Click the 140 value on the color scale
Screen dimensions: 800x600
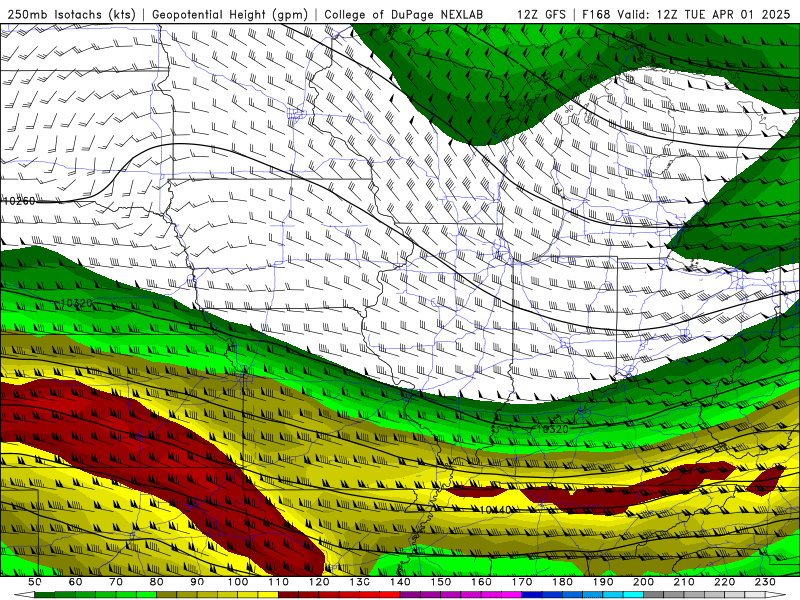tap(401, 582)
